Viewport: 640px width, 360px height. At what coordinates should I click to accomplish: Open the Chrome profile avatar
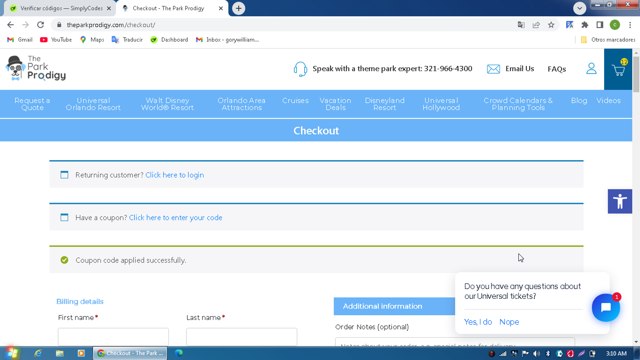point(615,25)
